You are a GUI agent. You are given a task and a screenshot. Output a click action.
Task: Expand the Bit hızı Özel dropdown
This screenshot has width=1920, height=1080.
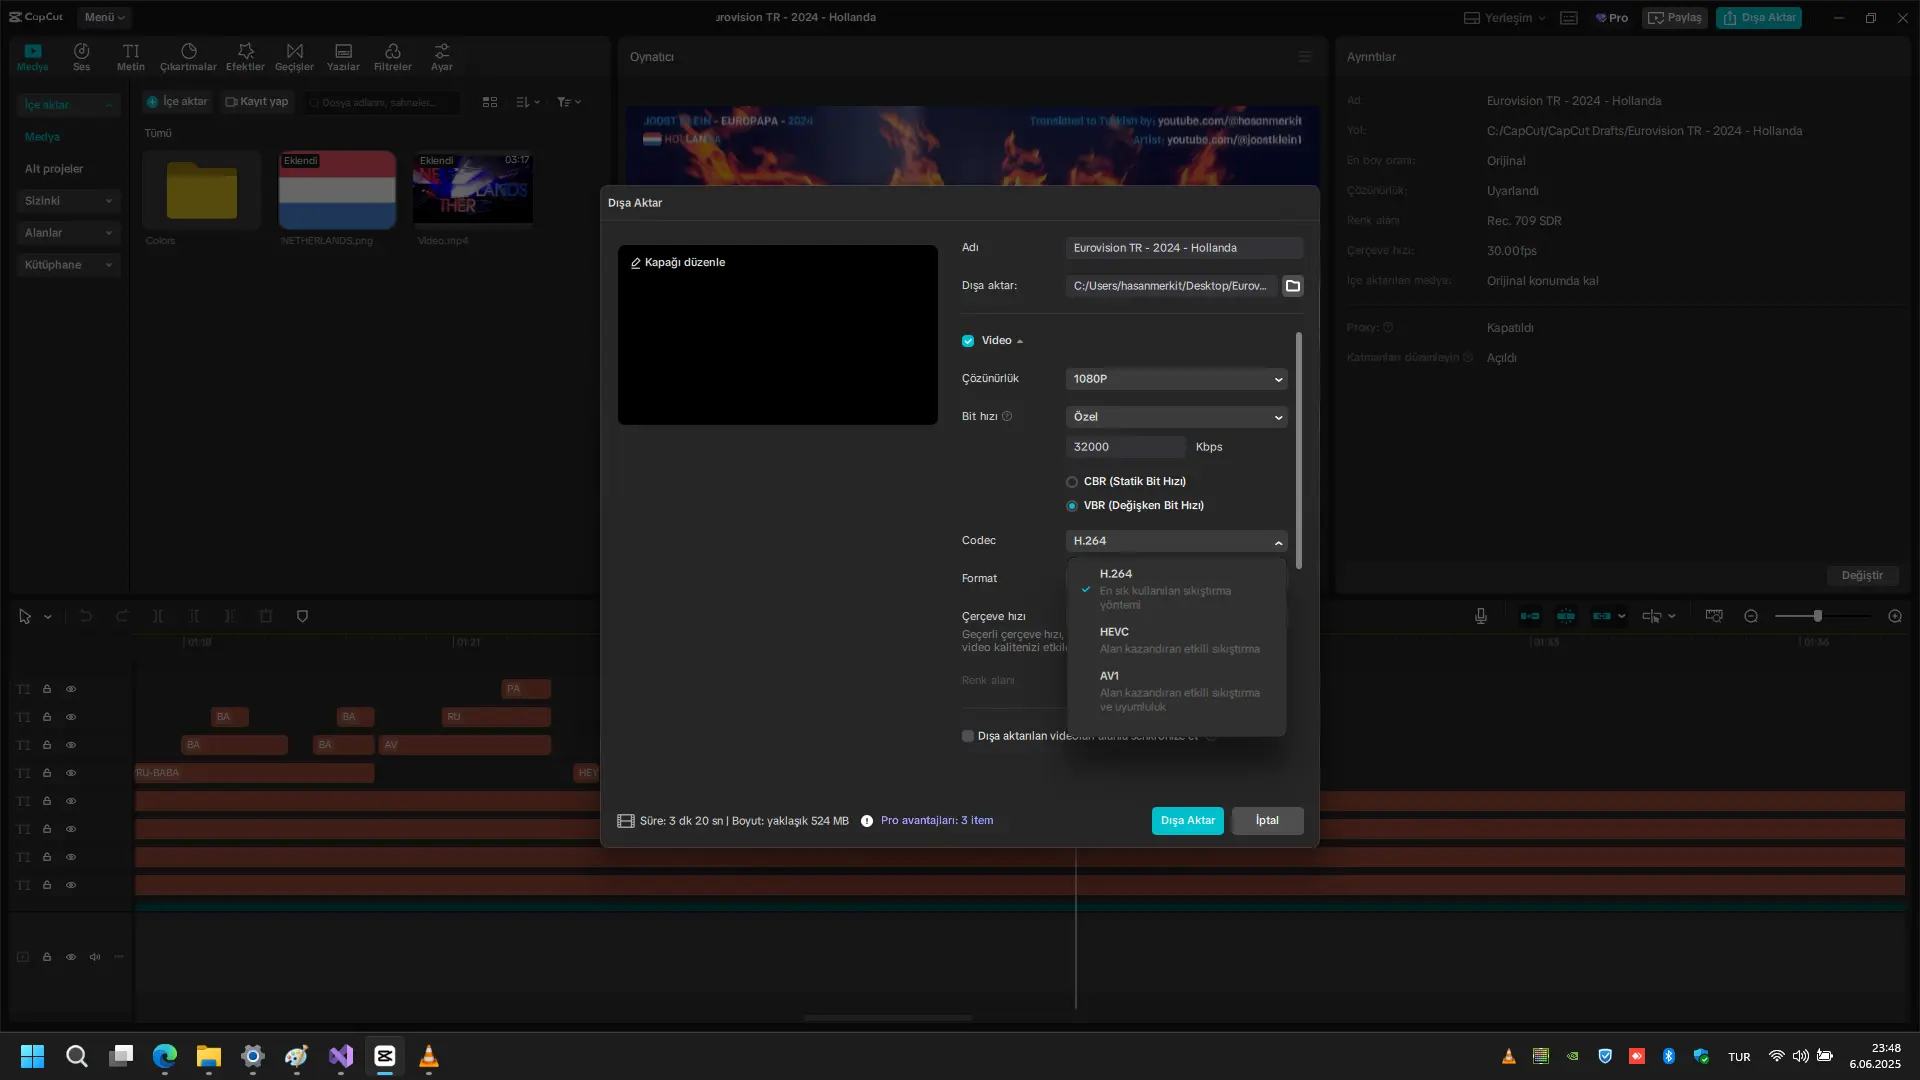coord(1176,417)
